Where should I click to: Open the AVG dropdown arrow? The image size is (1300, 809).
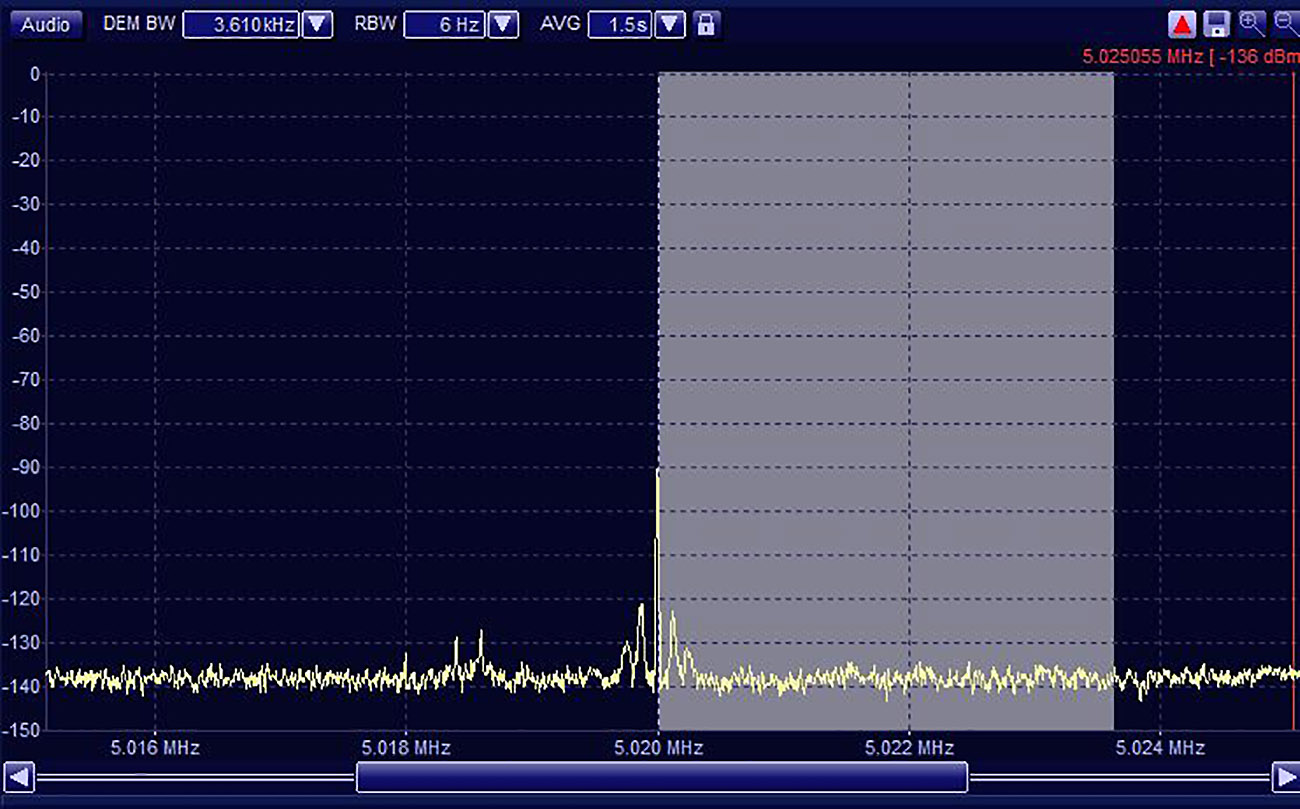pos(670,25)
